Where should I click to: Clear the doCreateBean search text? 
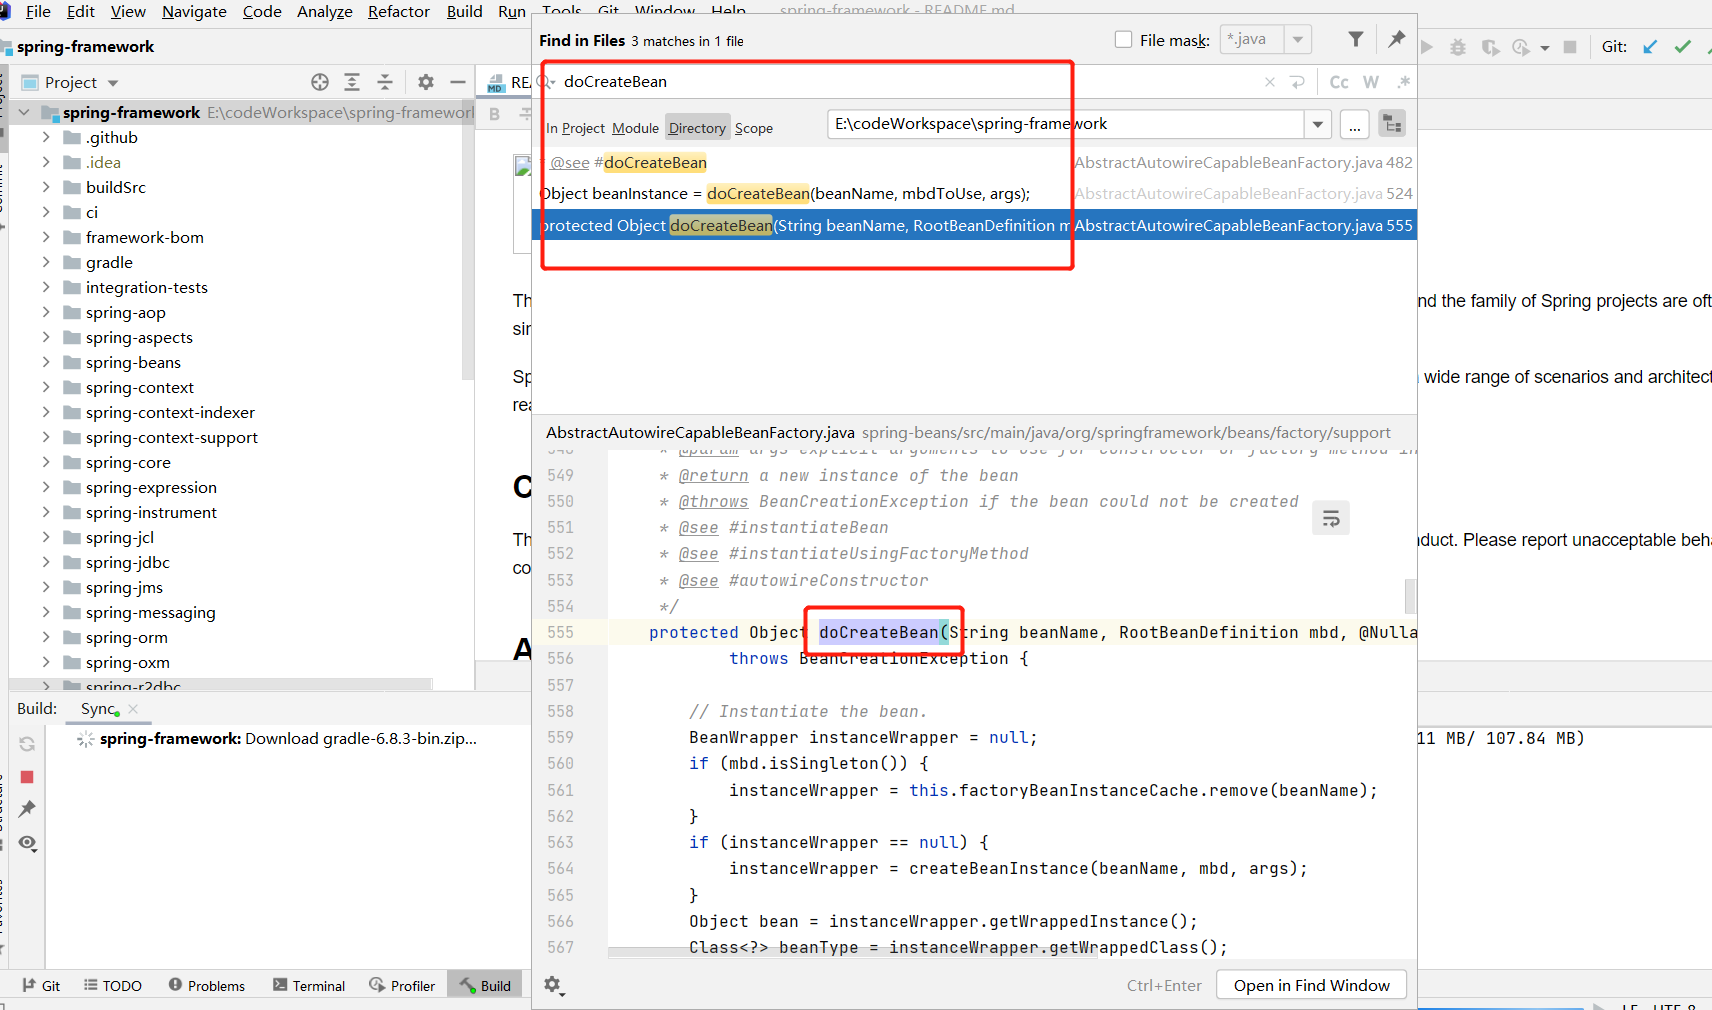point(1270,82)
